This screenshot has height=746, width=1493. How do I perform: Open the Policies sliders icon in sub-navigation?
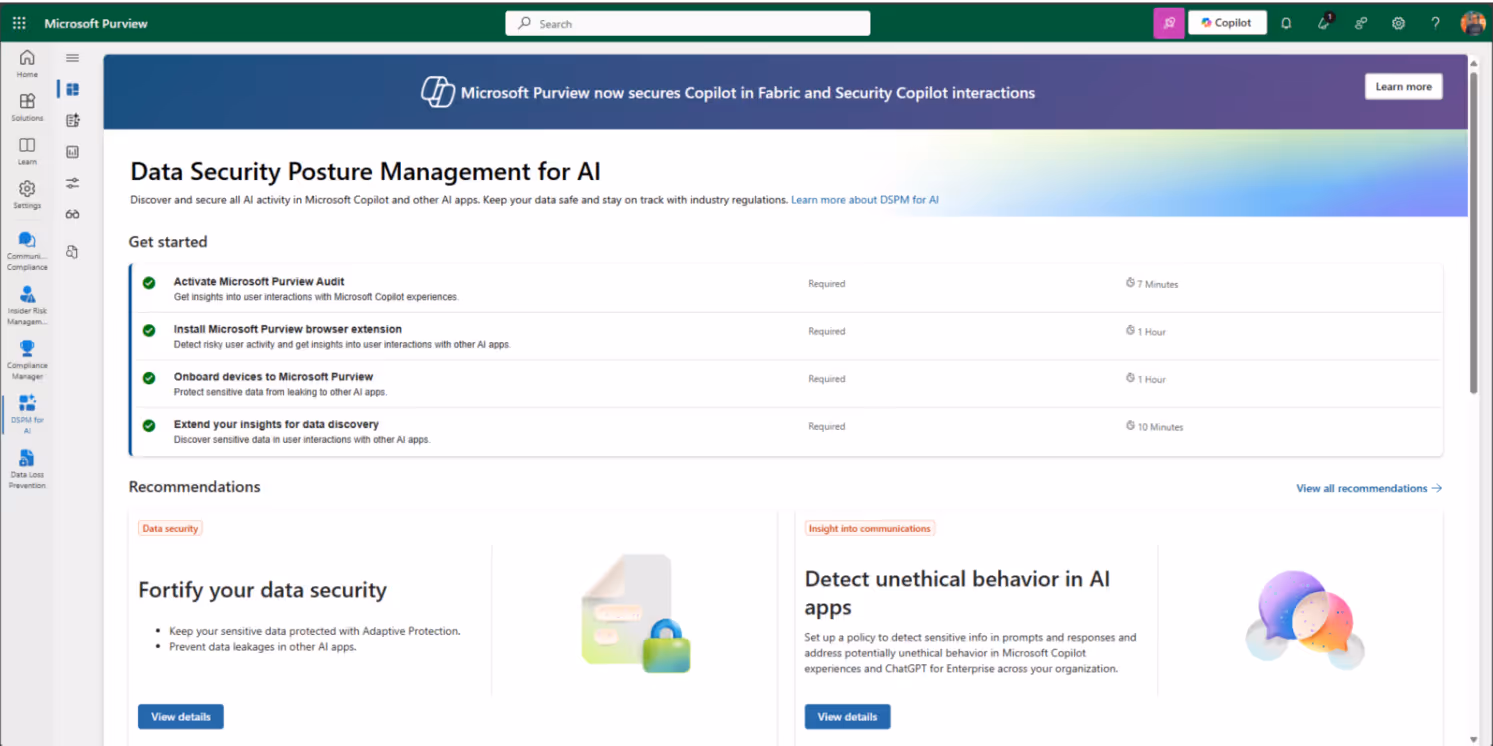click(72, 183)
